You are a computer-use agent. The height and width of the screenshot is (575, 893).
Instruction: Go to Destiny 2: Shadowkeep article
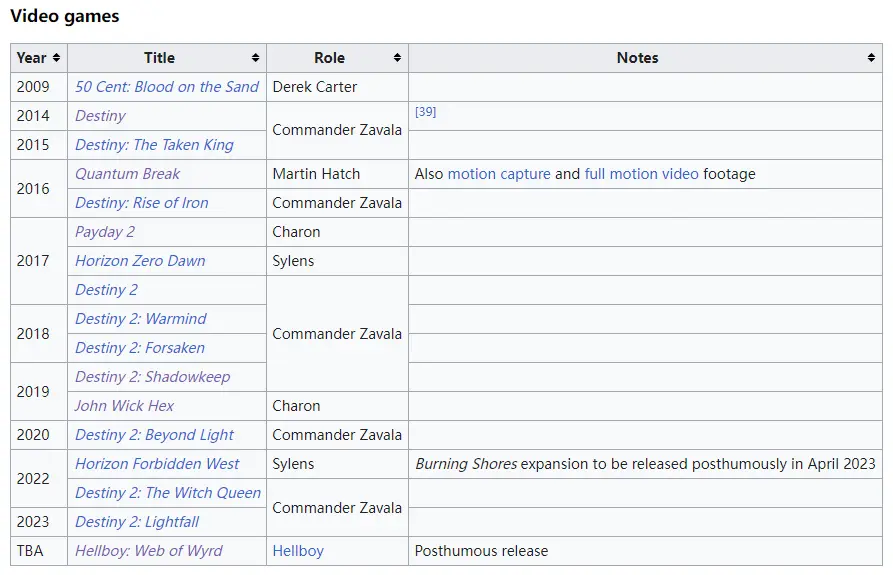[x=152, y=377]
